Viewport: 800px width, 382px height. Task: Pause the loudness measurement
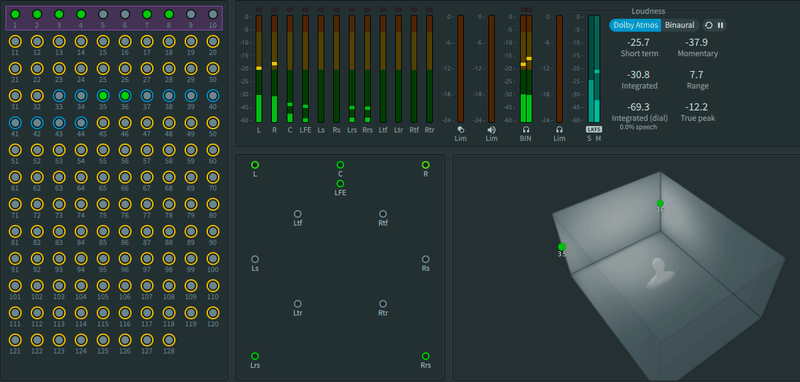coord(720,25)
